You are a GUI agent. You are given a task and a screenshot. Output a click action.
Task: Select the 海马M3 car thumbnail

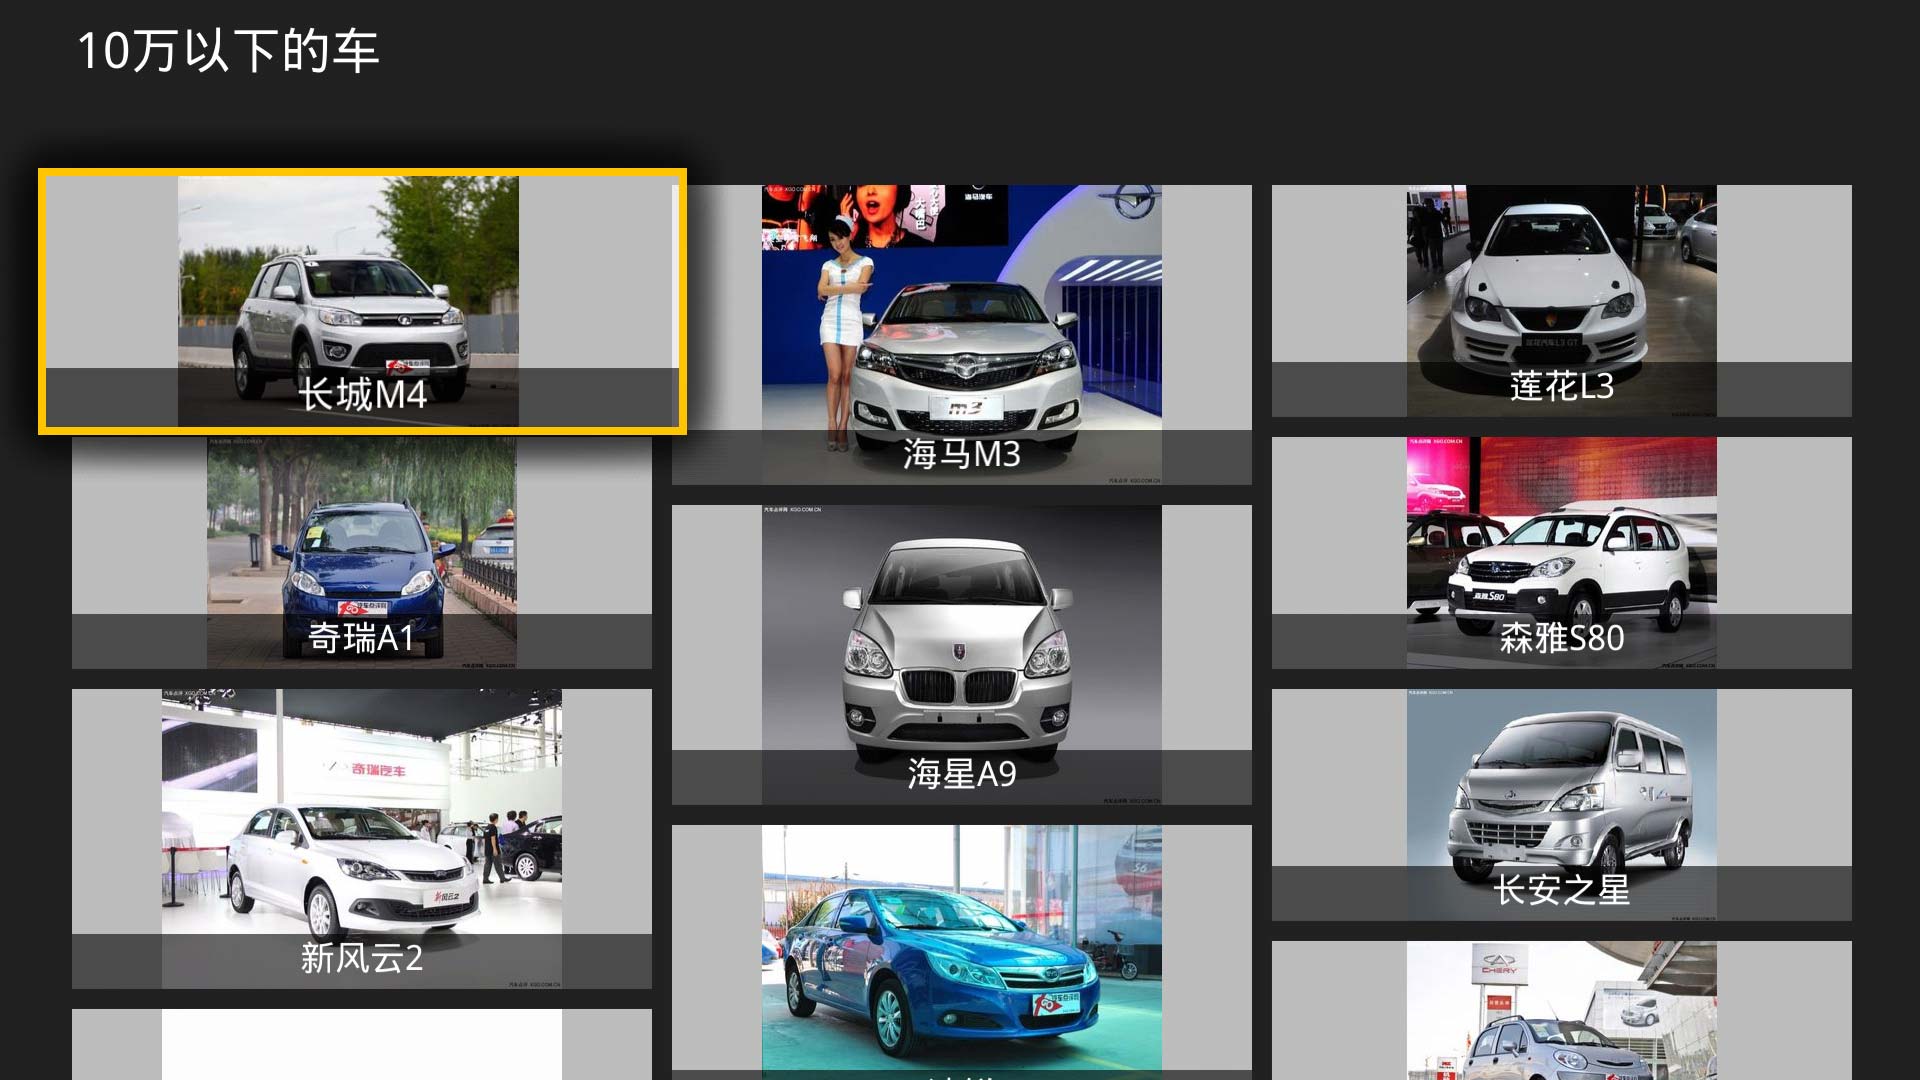click(961, 335)
